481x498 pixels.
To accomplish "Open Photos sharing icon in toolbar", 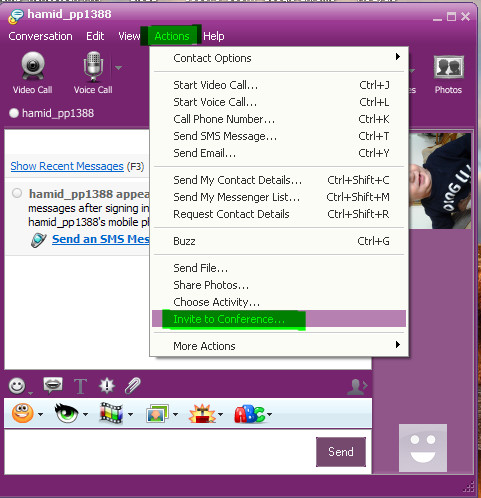I will 448,74.
